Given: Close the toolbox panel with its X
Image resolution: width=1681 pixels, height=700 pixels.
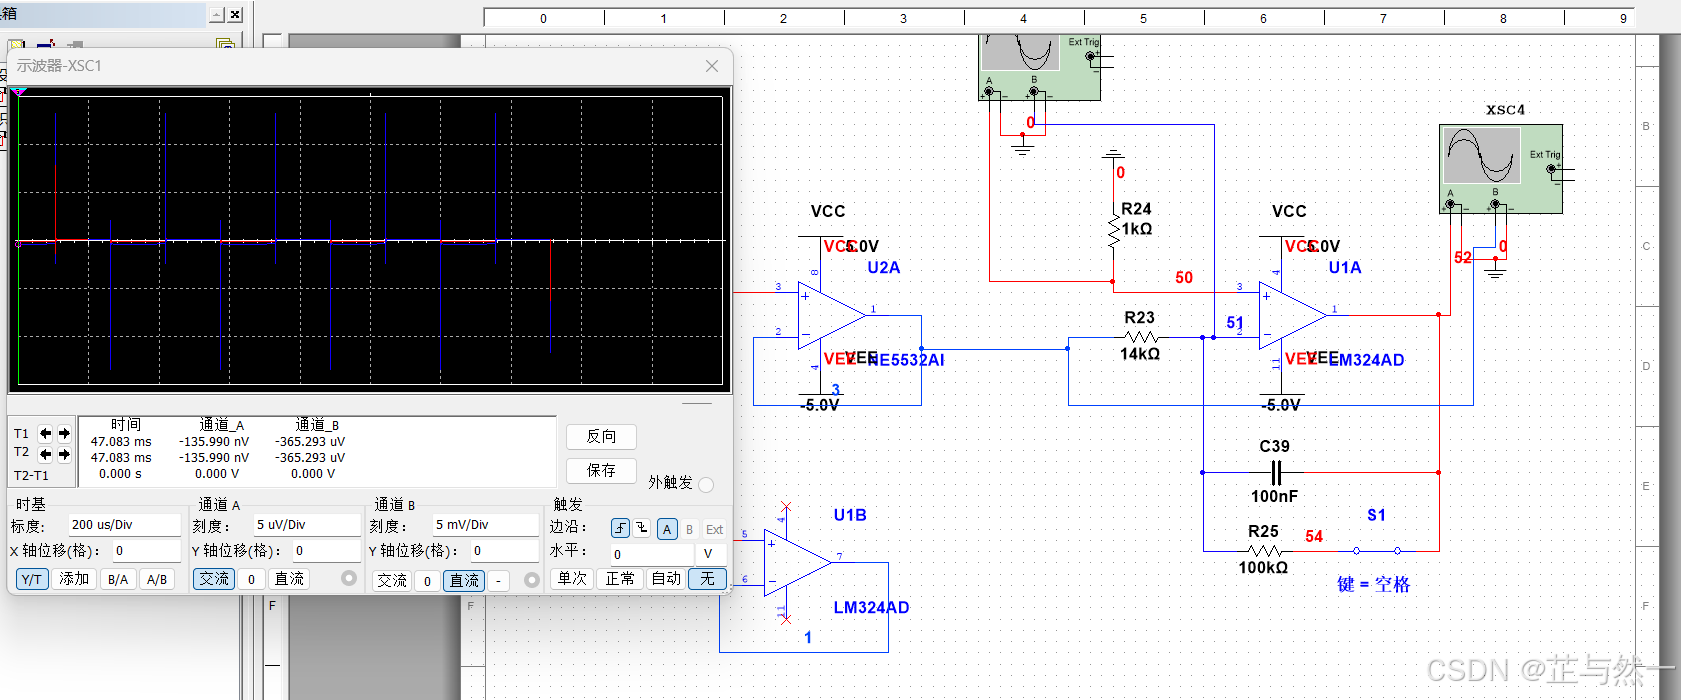Looking at the screenshot, I should click(x=235, y=14).
